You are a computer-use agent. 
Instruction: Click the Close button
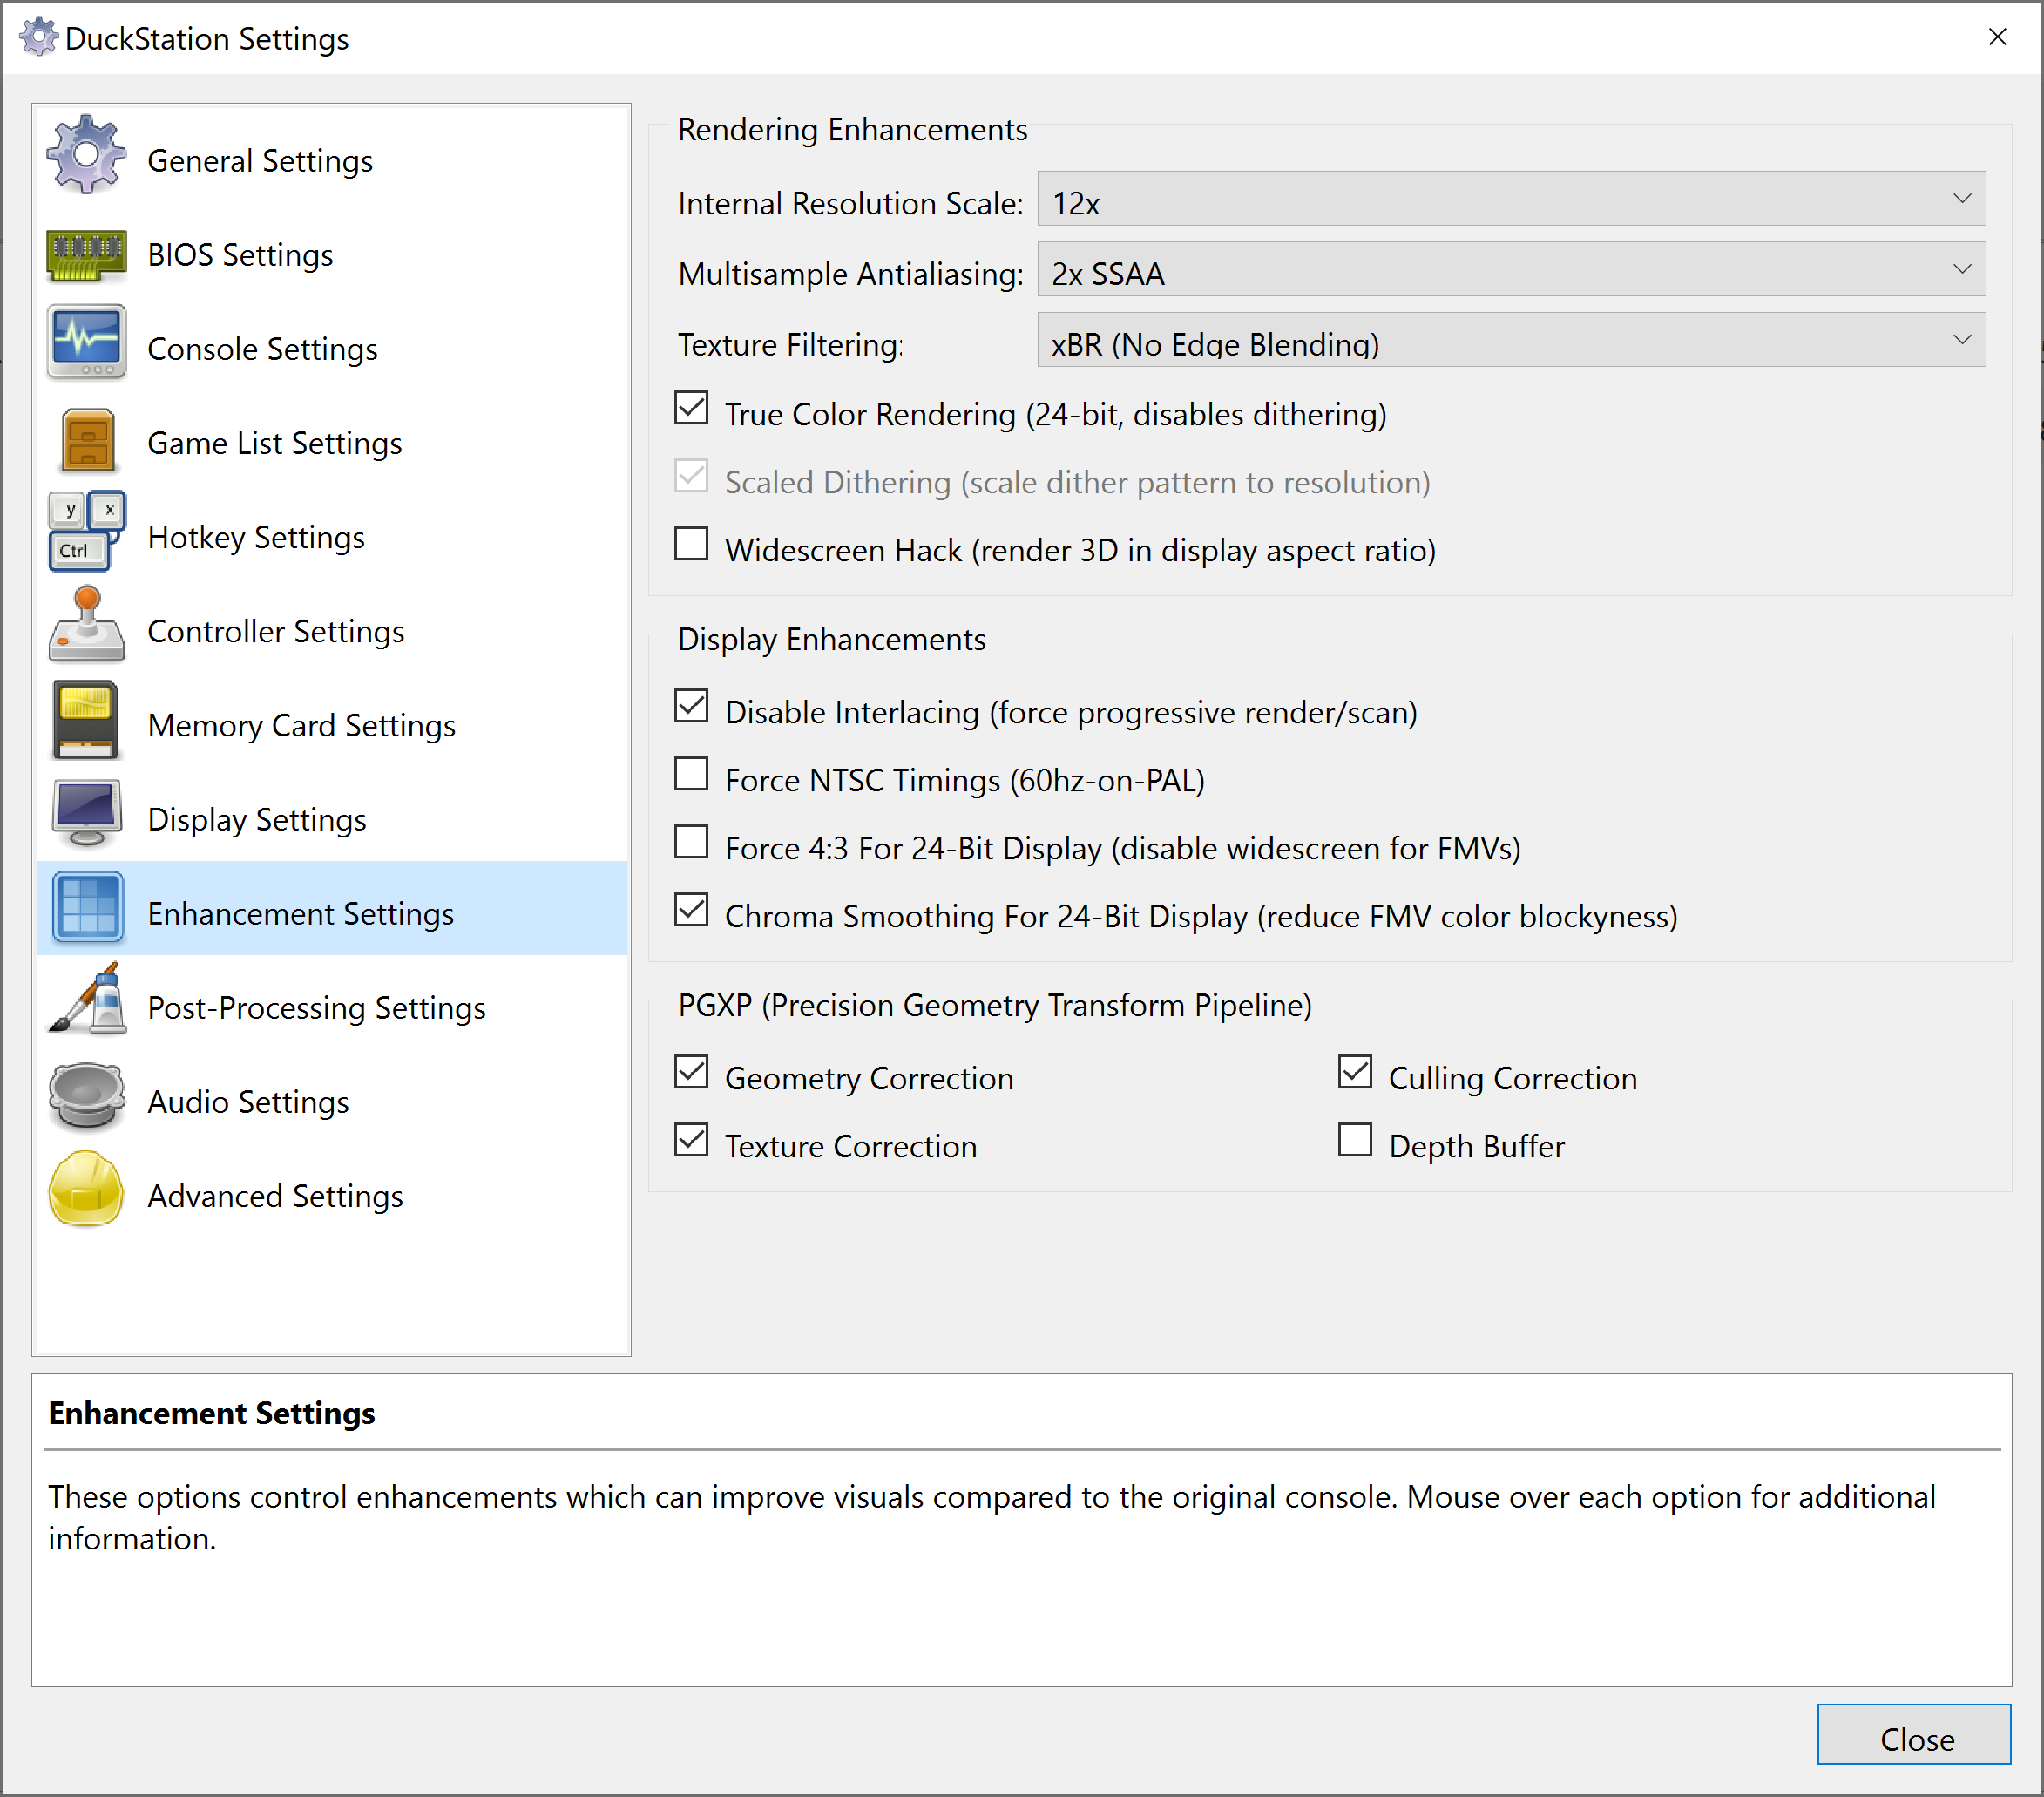(x=1914, y=1735)
